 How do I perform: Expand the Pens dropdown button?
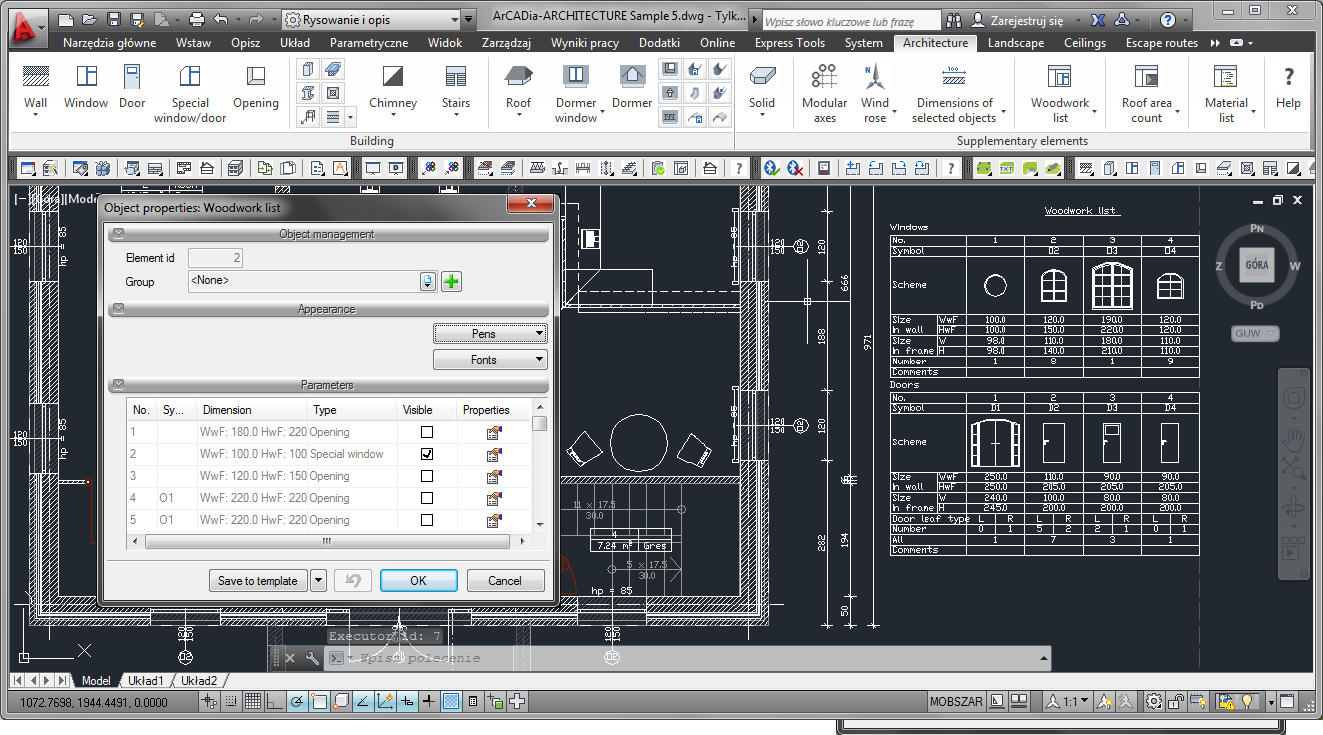click(x=490, y=334)
